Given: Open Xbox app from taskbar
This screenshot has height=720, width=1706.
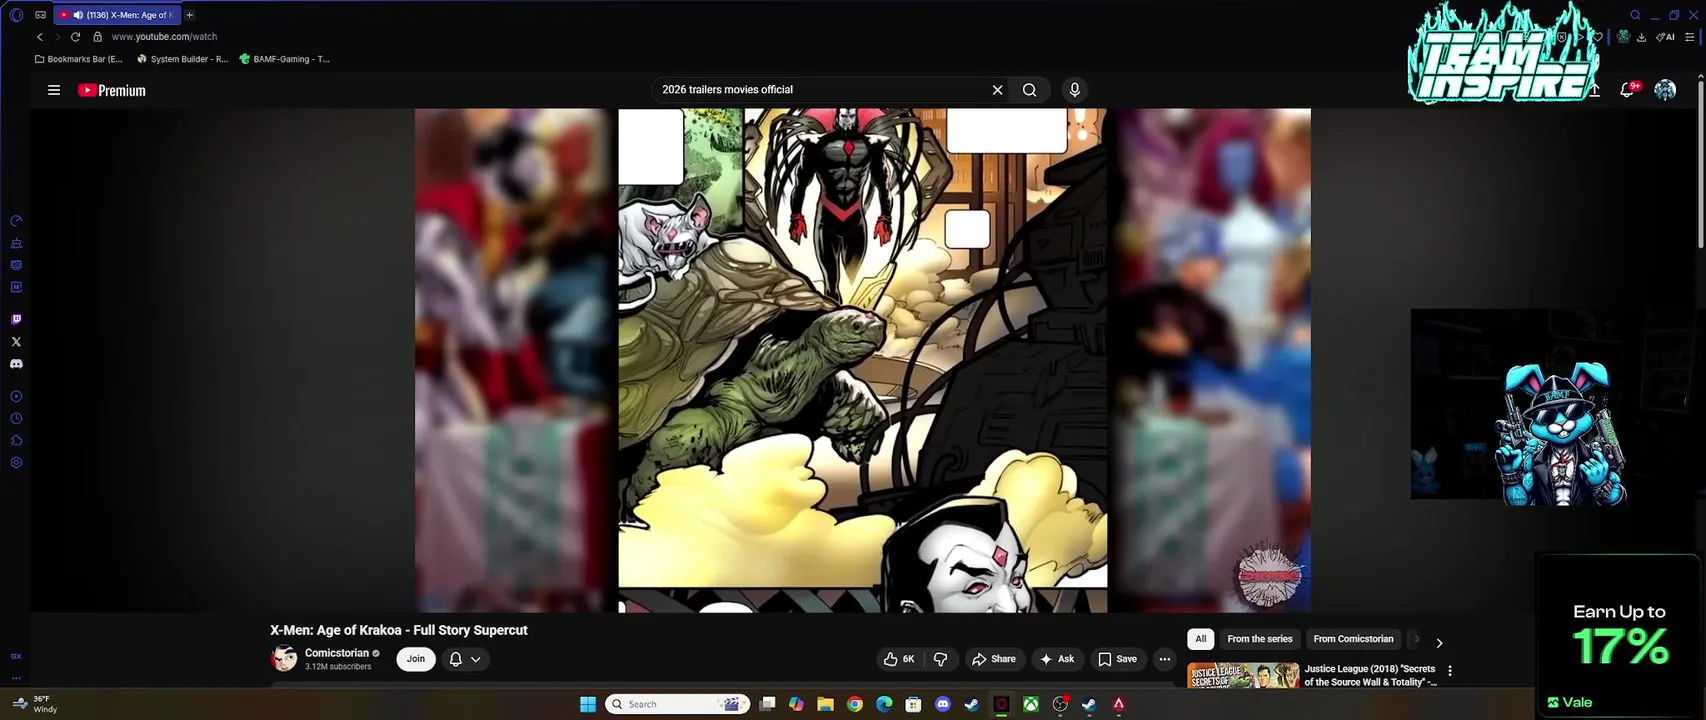Looking at the screenshot, I should (1030, 704).
